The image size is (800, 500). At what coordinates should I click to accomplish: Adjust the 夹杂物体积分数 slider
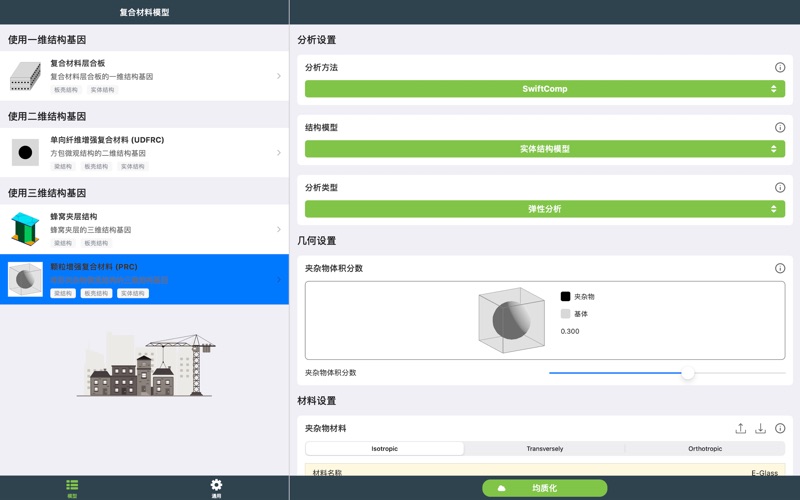[688, 373]
